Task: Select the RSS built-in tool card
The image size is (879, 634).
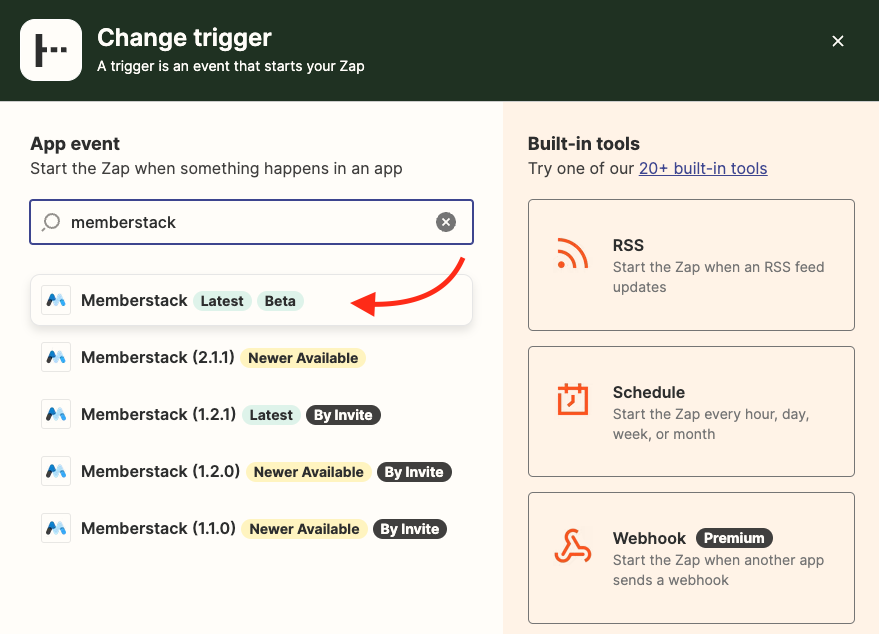Action: [691, 265]
